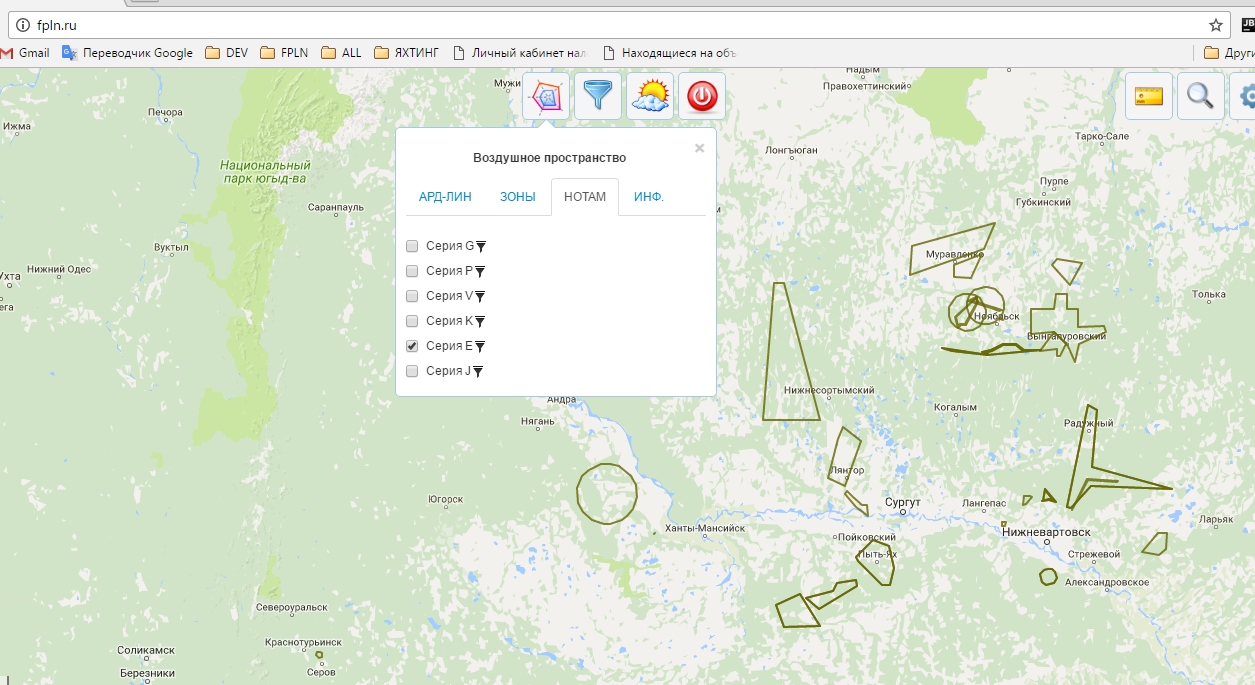Screen dimensions: 1255x685
Task: Enable the Серия G checkbox
Action: [412, 246]
